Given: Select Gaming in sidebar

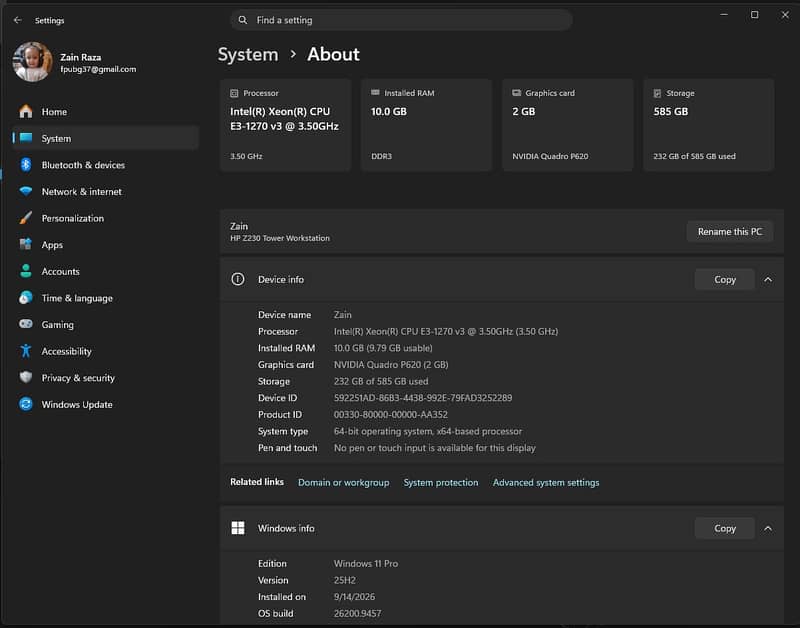Looking at the screenshot, I should (106, 324).
